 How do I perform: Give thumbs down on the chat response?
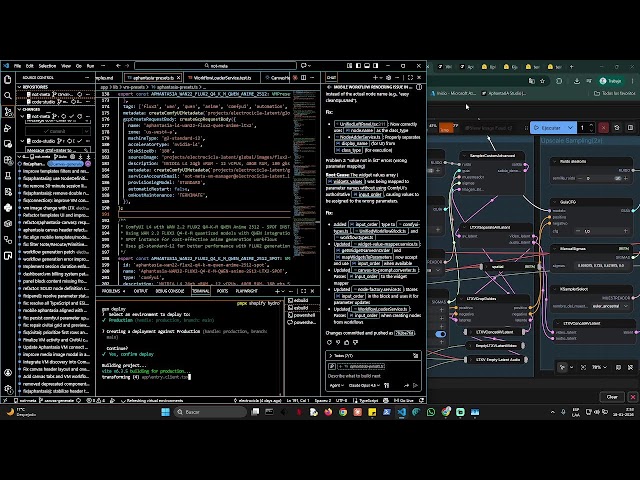(x=356, y=343)
